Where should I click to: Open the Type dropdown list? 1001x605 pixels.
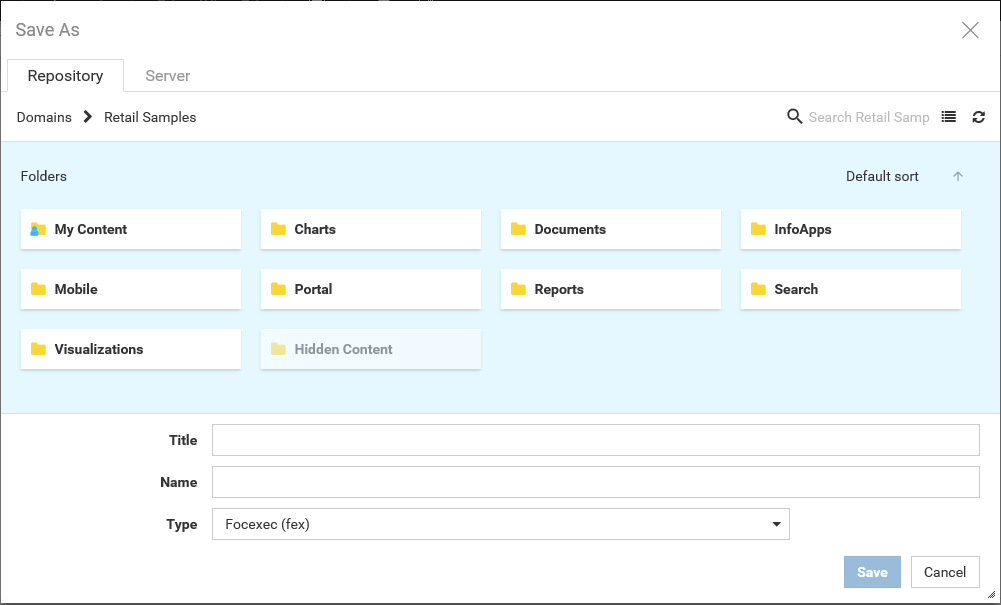coord(501,524)
